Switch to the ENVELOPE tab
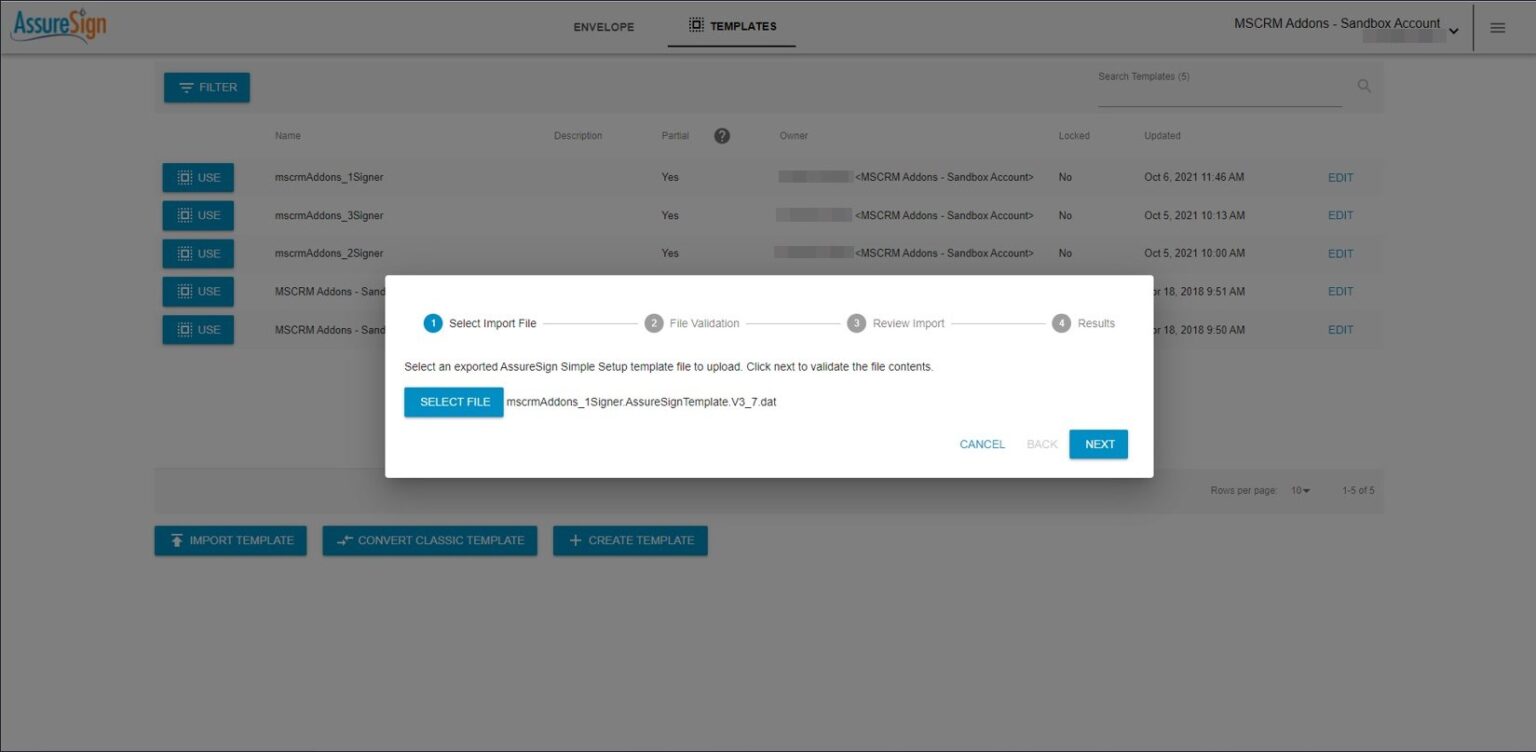 [603, 27]
